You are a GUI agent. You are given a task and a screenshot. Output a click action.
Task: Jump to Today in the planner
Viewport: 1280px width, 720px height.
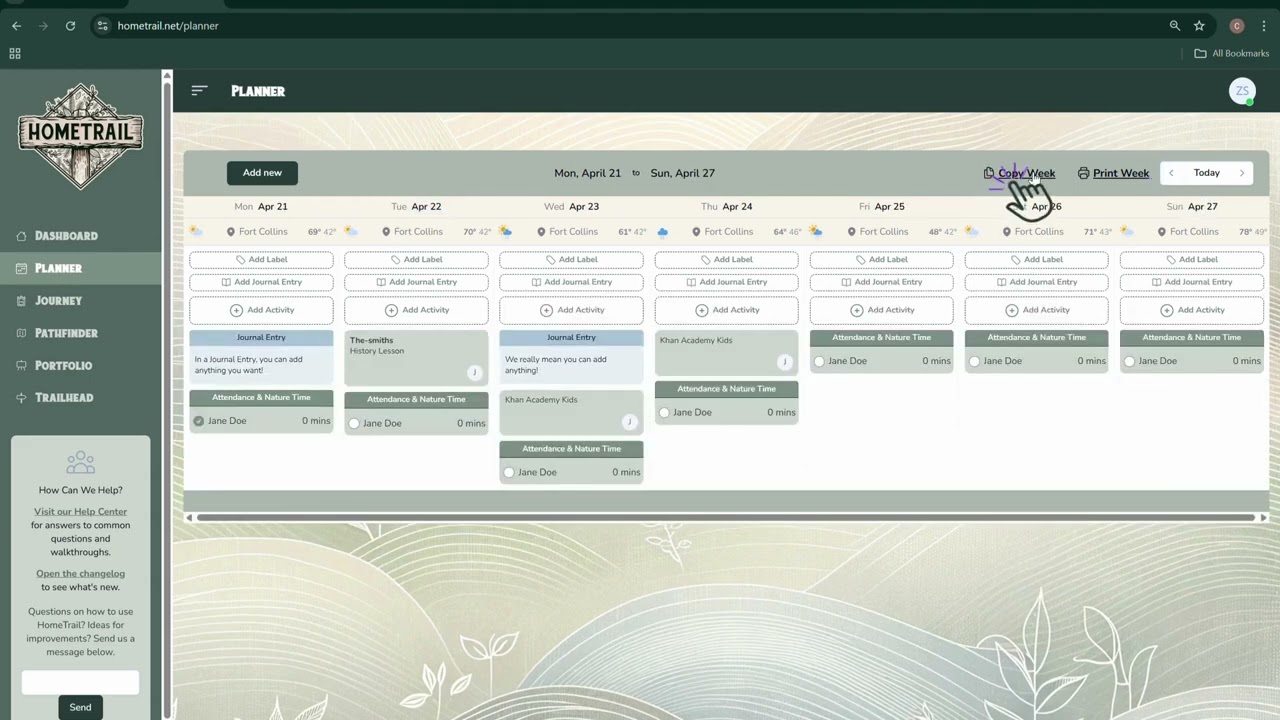(x=1207, y=173)
